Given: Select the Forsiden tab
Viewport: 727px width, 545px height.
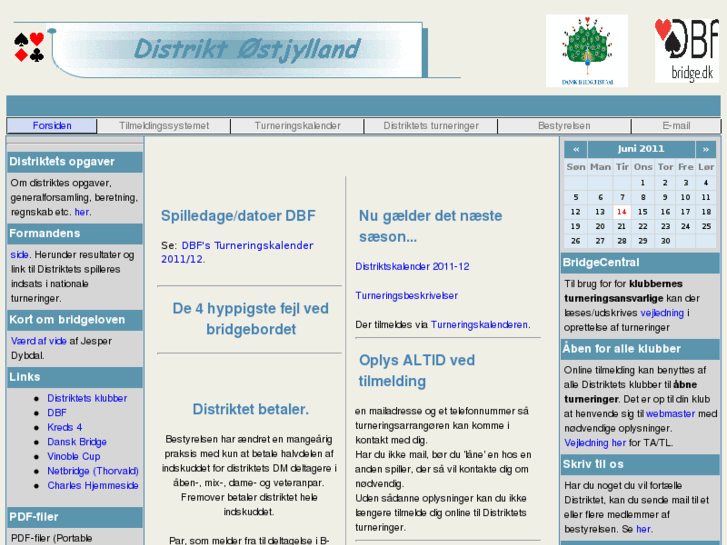Looking at the screenshot, I should click(52, 126).
